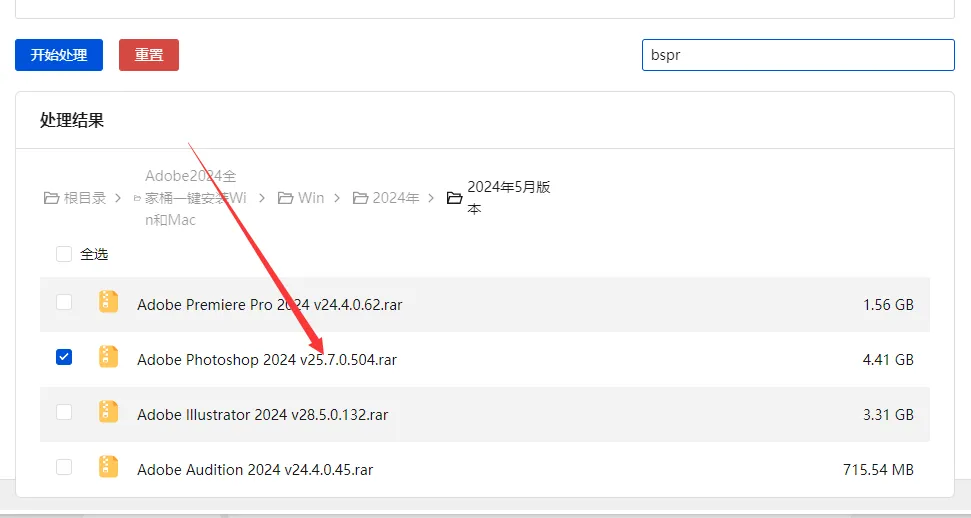Viewport: 971px width, 518px height.
Task: Check the Adobe Illustrator 2024 file checkbox
Action: click(x=64, y=412)
